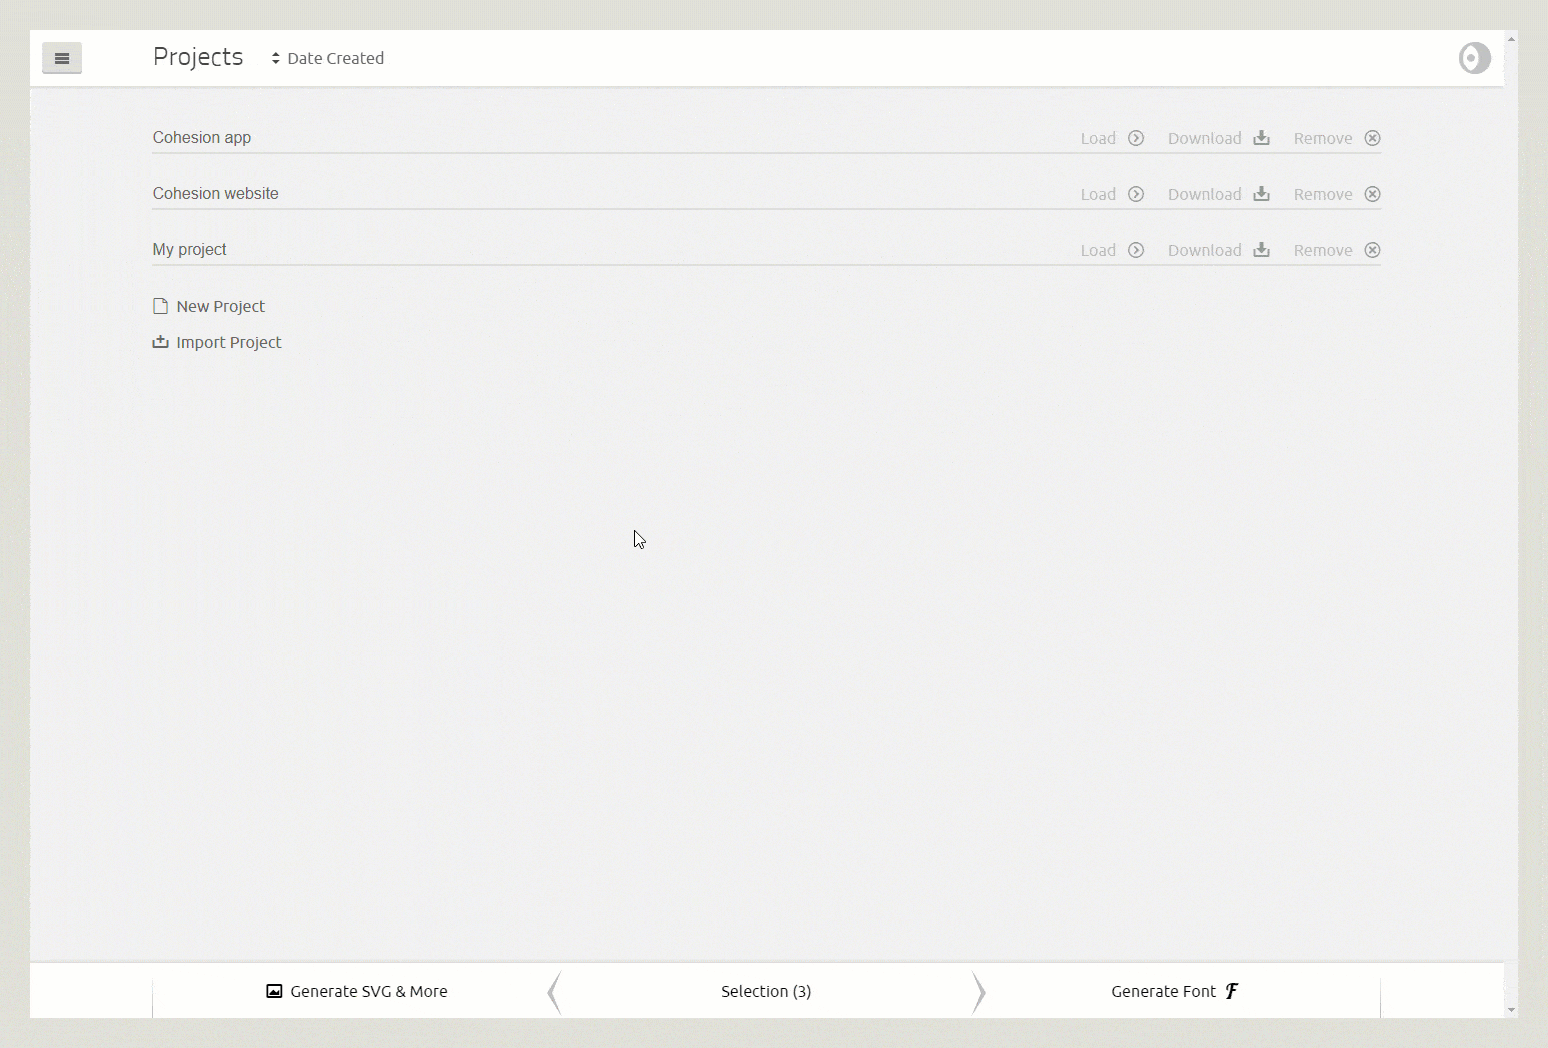Click the Remove X icon for Cohesion website
Viewport: 1548px width, 1048px height.
(x=1373, y=194)
